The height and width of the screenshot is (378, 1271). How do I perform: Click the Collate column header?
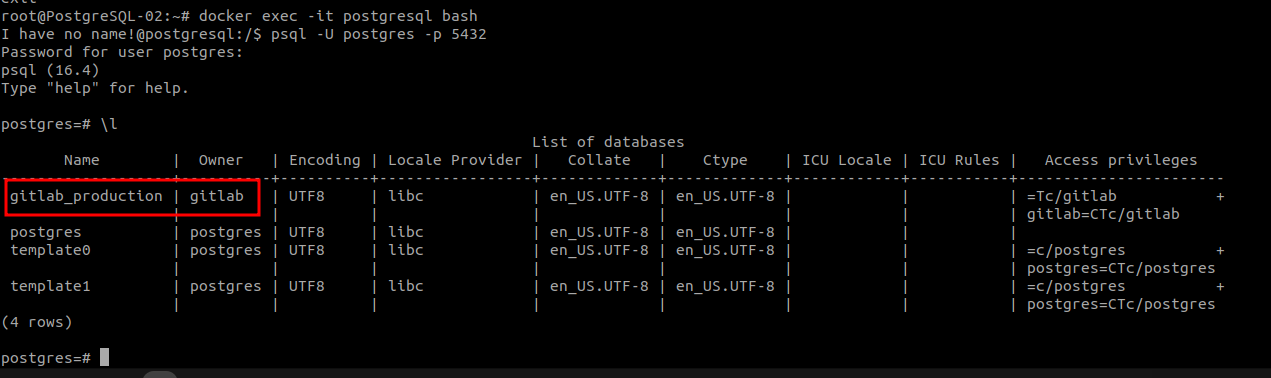click(x=599, y=160)
